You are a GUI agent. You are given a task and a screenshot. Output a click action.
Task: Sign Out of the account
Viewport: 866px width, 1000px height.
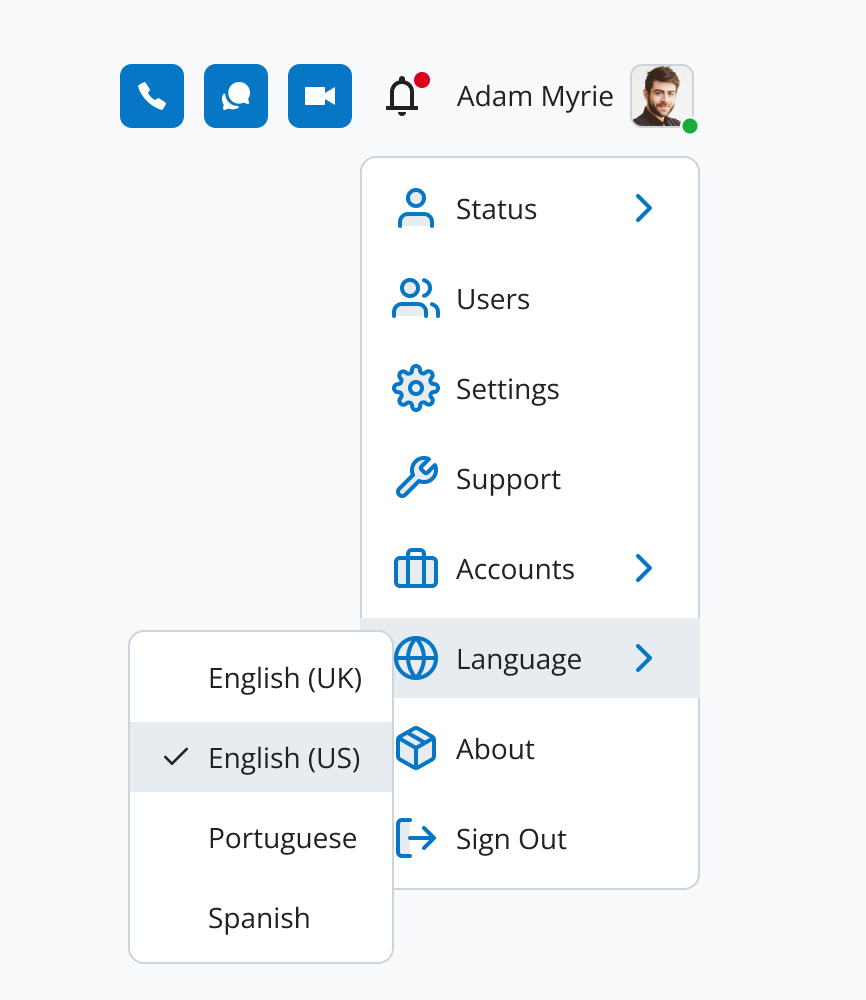click(x=511, y=839)
